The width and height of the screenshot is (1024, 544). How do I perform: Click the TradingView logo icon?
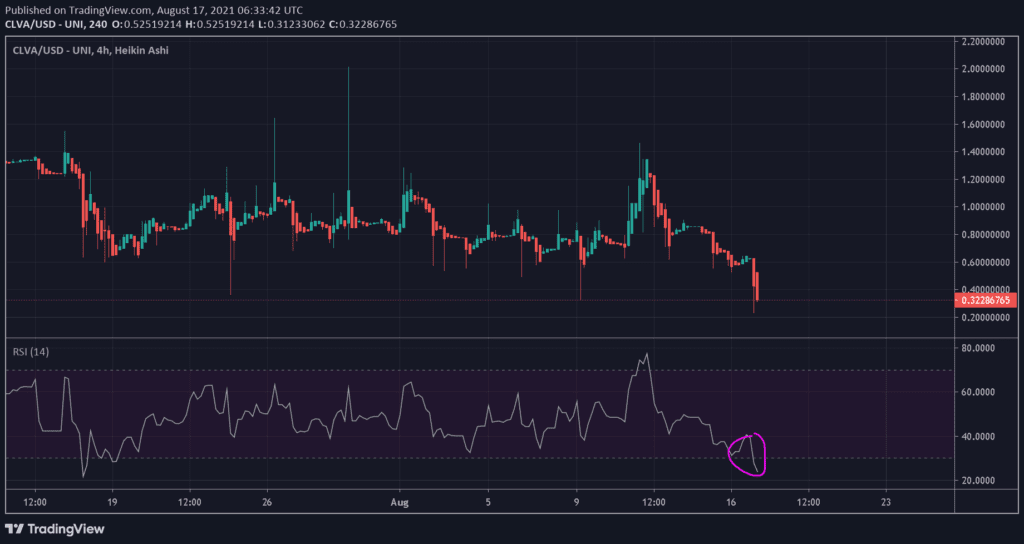(x=14, y=529)
